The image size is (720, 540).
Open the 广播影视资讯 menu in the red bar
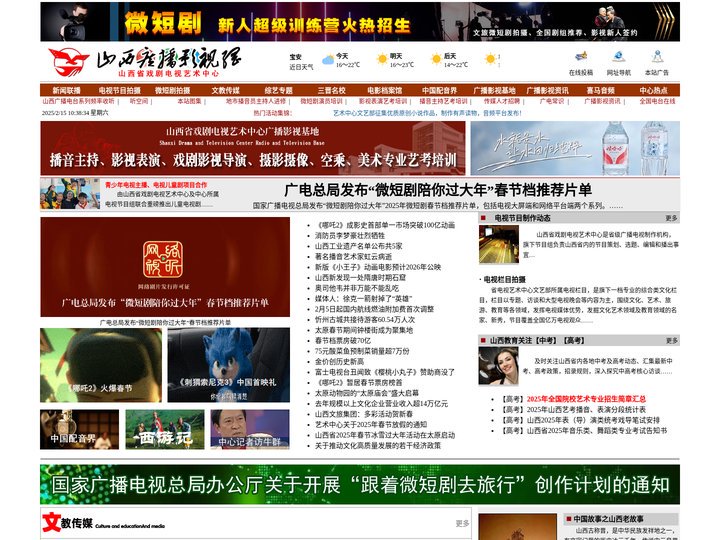547,90
